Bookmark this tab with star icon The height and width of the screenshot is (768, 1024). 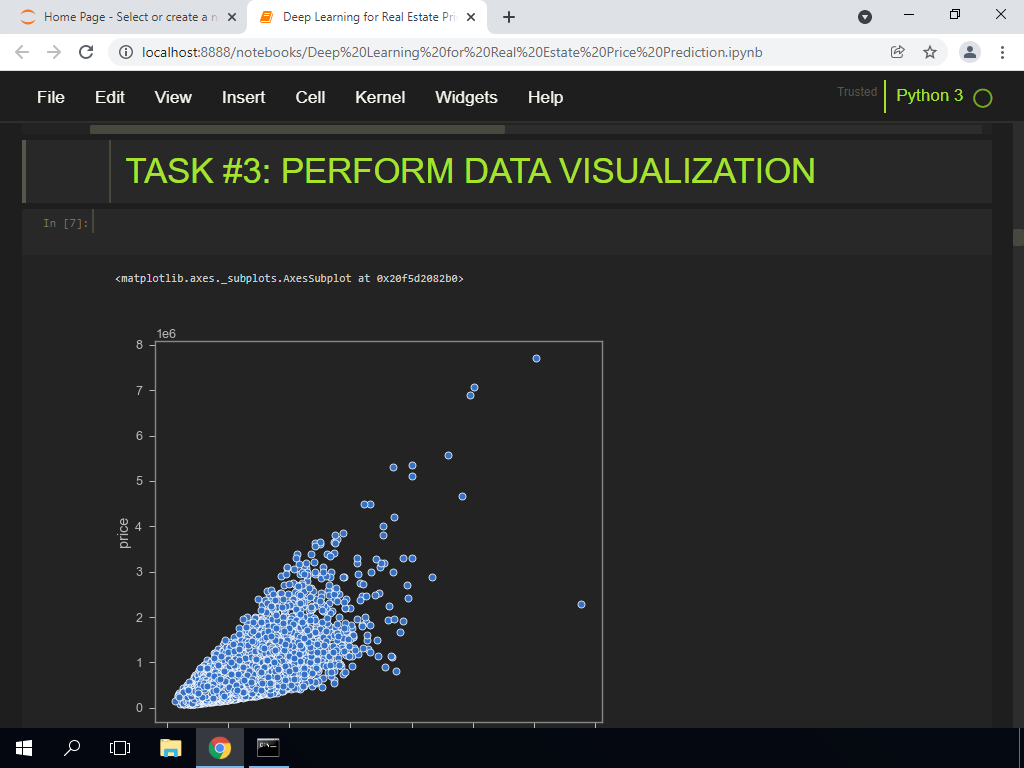coord(930,52)
